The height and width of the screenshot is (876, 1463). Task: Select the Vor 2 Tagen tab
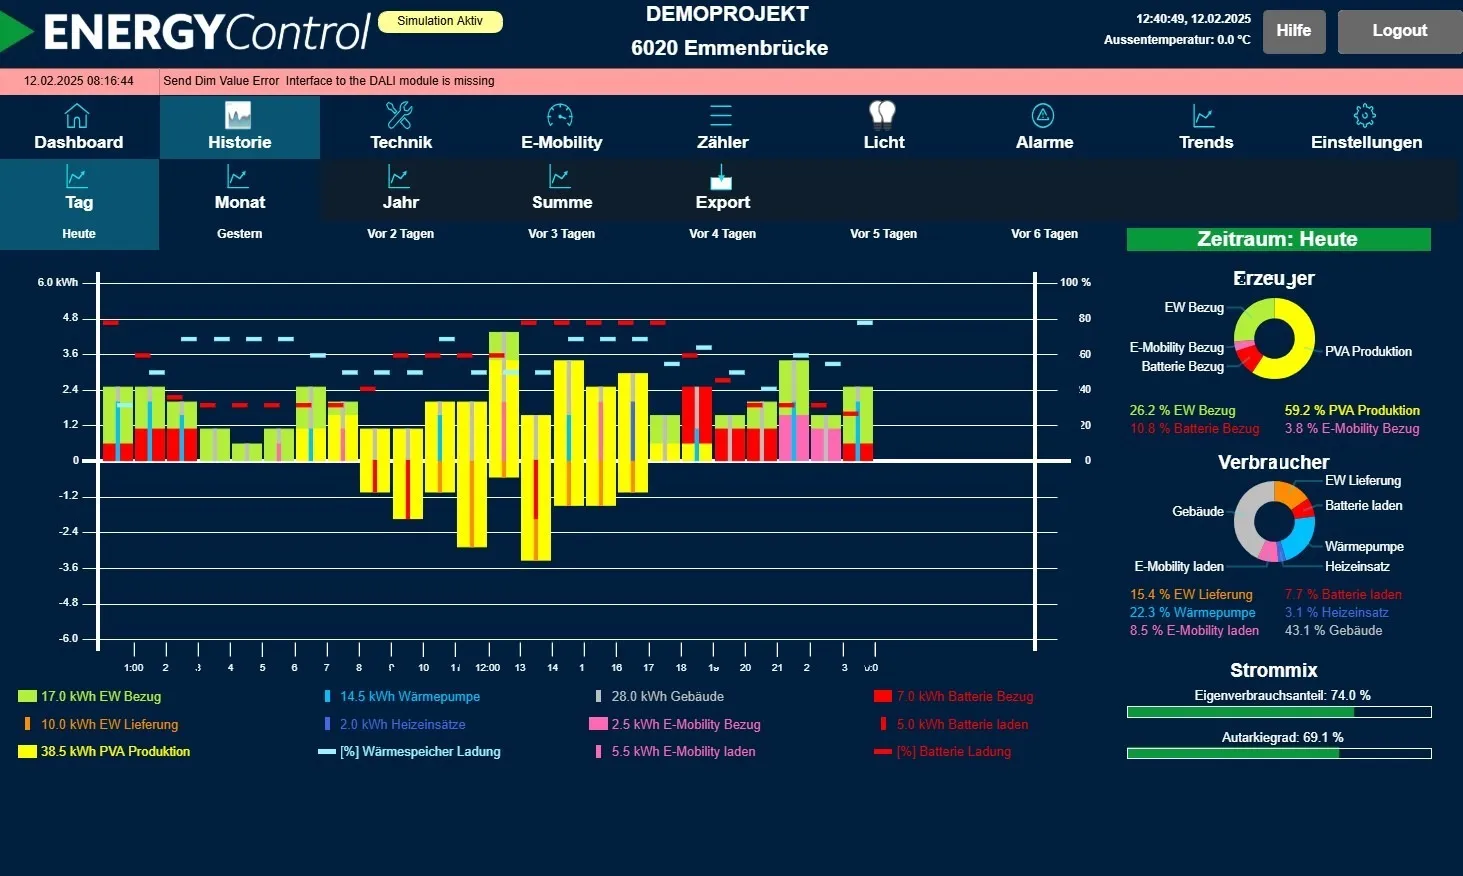pos(401,234)
